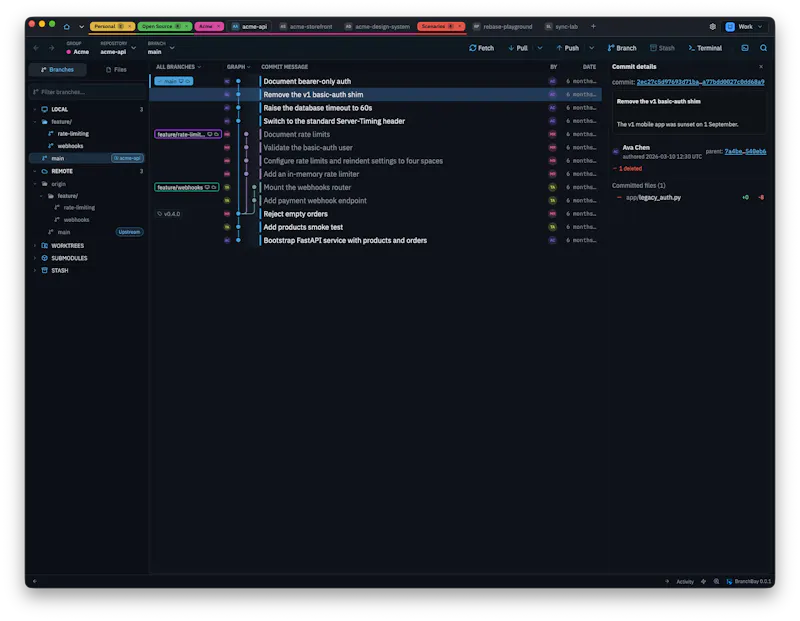Image resolution: width=800 pixels, height=621 pixels.
Task: Close the Open Source group tab
Action: [x=186, y=27]
